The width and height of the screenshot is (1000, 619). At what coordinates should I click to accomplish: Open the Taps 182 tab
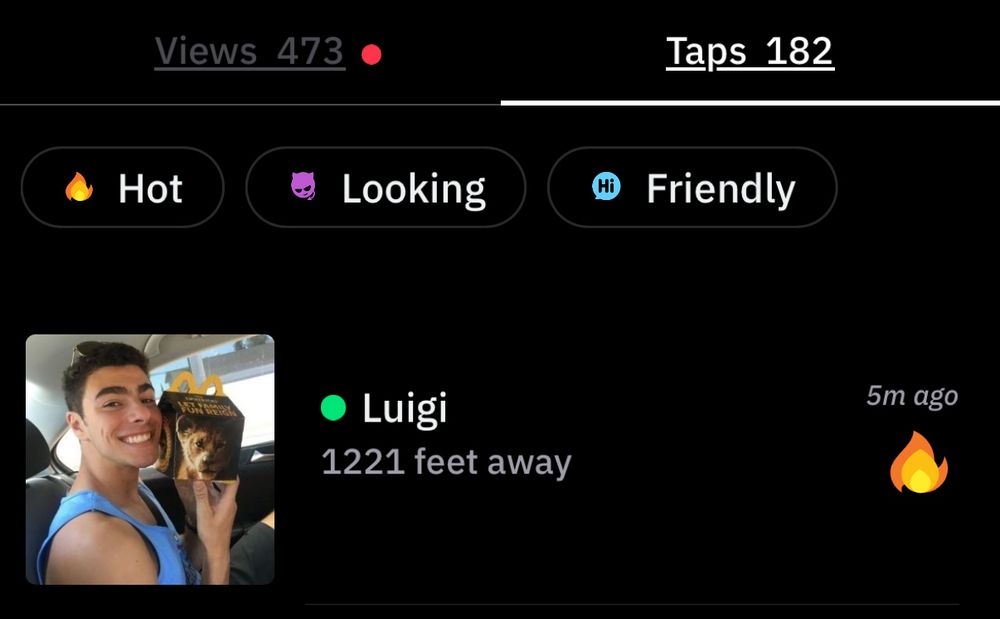pyautogui.click(x=750, y=51)
